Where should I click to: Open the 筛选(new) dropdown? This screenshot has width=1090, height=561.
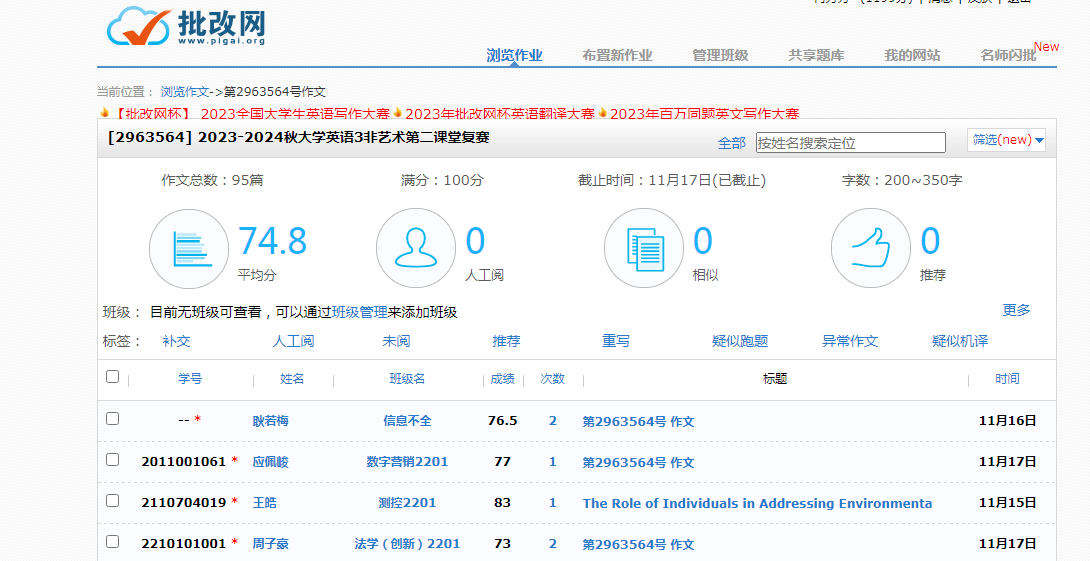click(x=1007, y=140)
